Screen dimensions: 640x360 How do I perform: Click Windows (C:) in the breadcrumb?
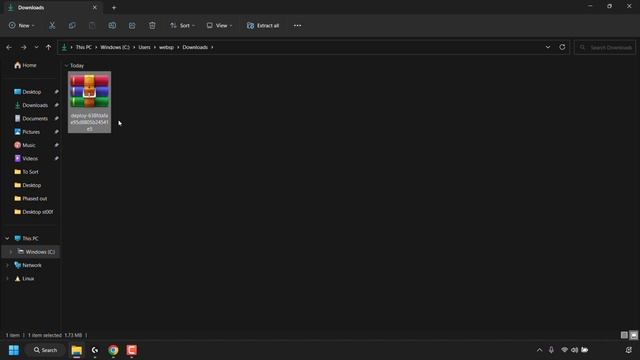(115, 47)
